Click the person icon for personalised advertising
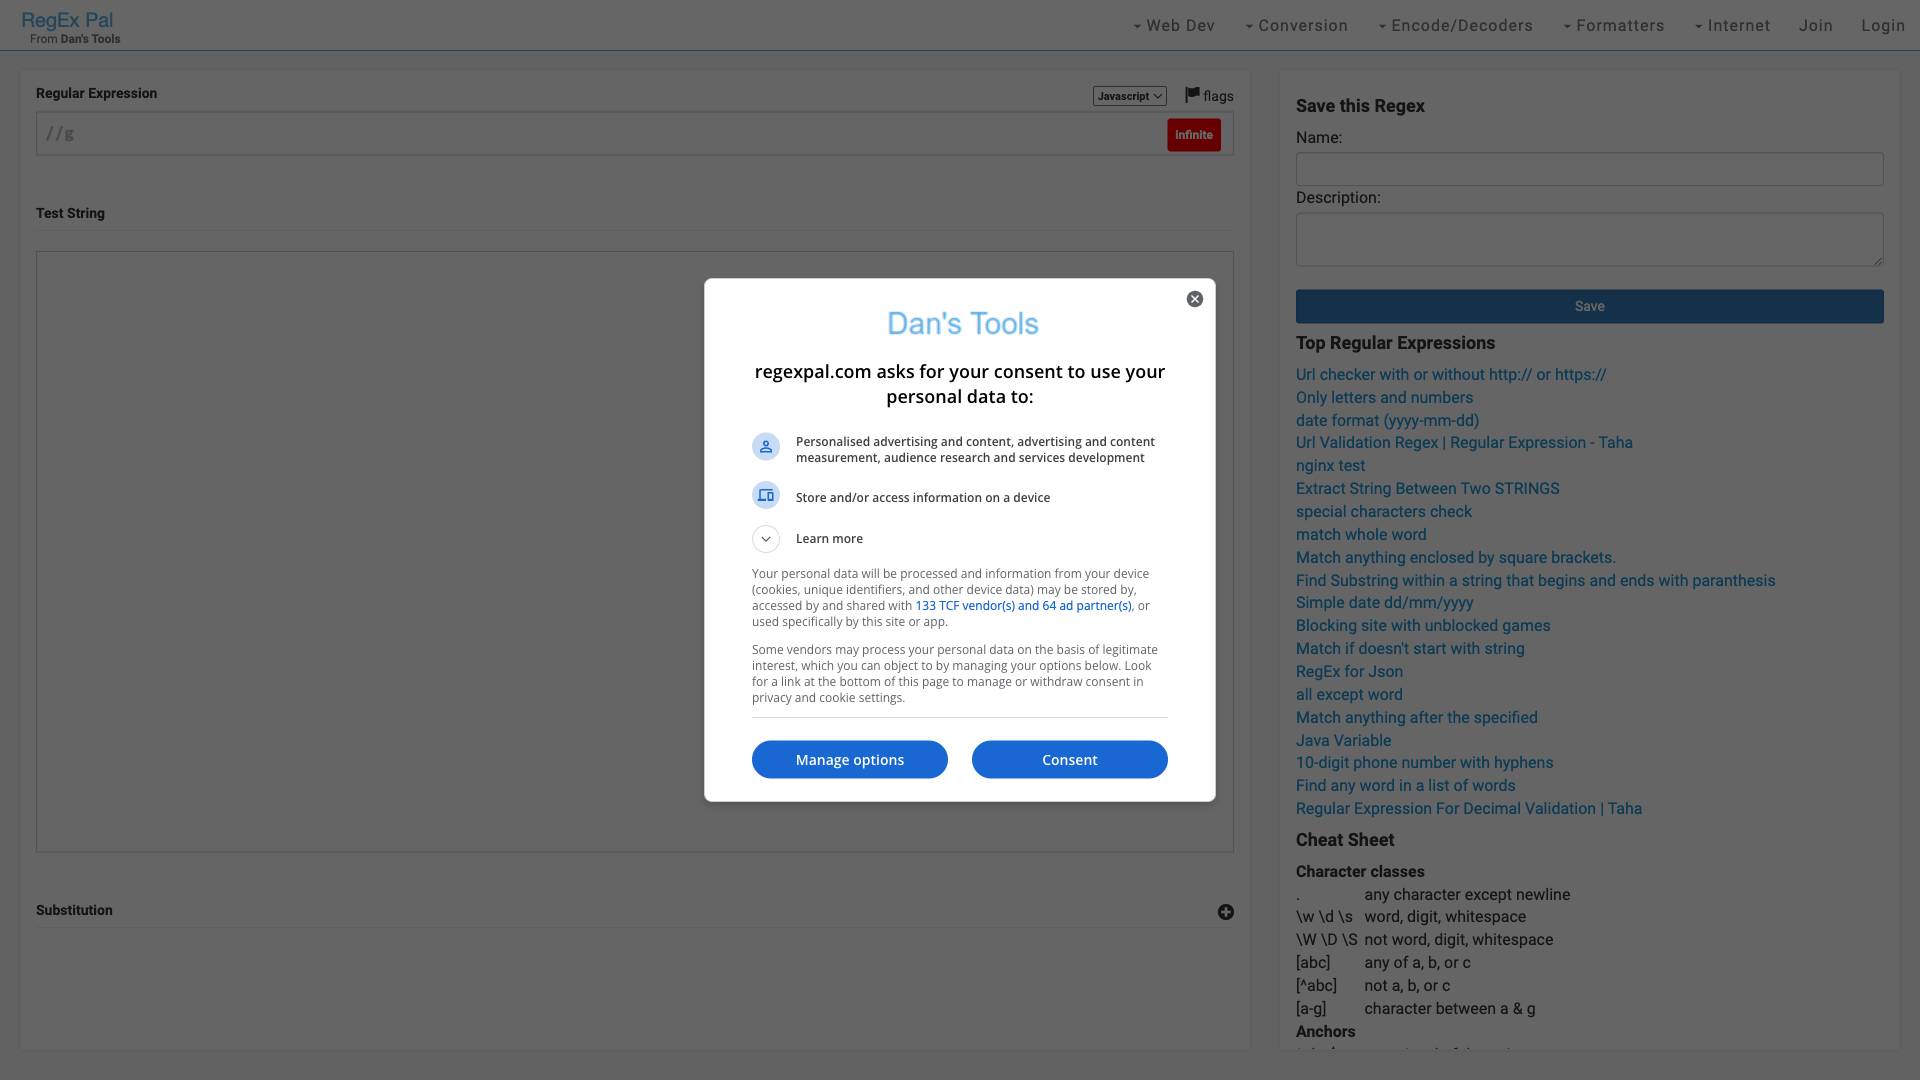Image resolution: width=1920 pixels, height=1080 pixels. click(766, 447)
